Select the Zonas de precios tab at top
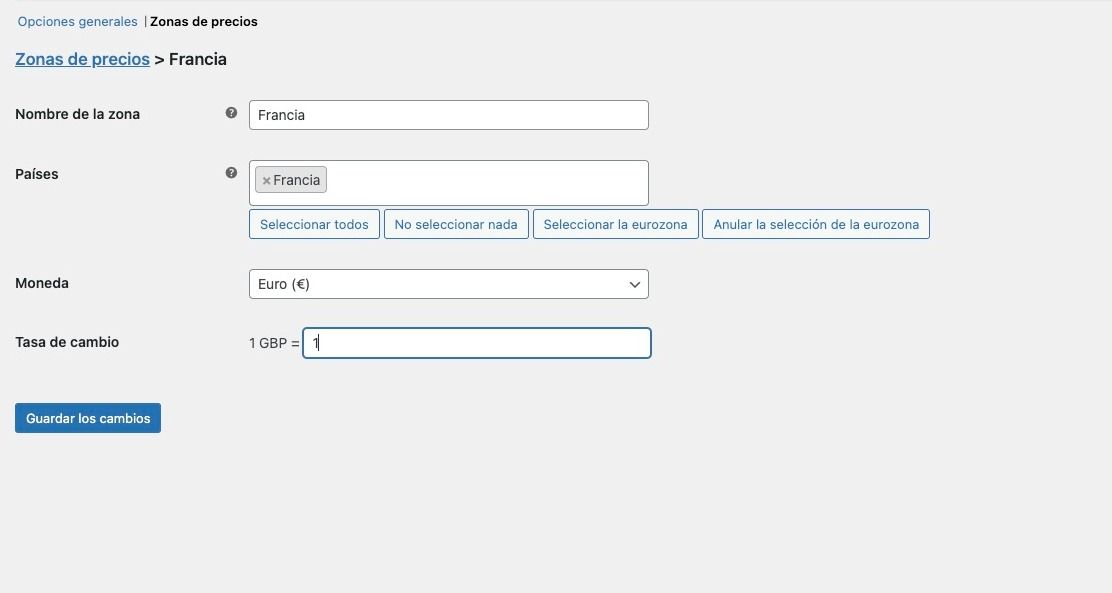1112x593 pixels. pos(204,21)
